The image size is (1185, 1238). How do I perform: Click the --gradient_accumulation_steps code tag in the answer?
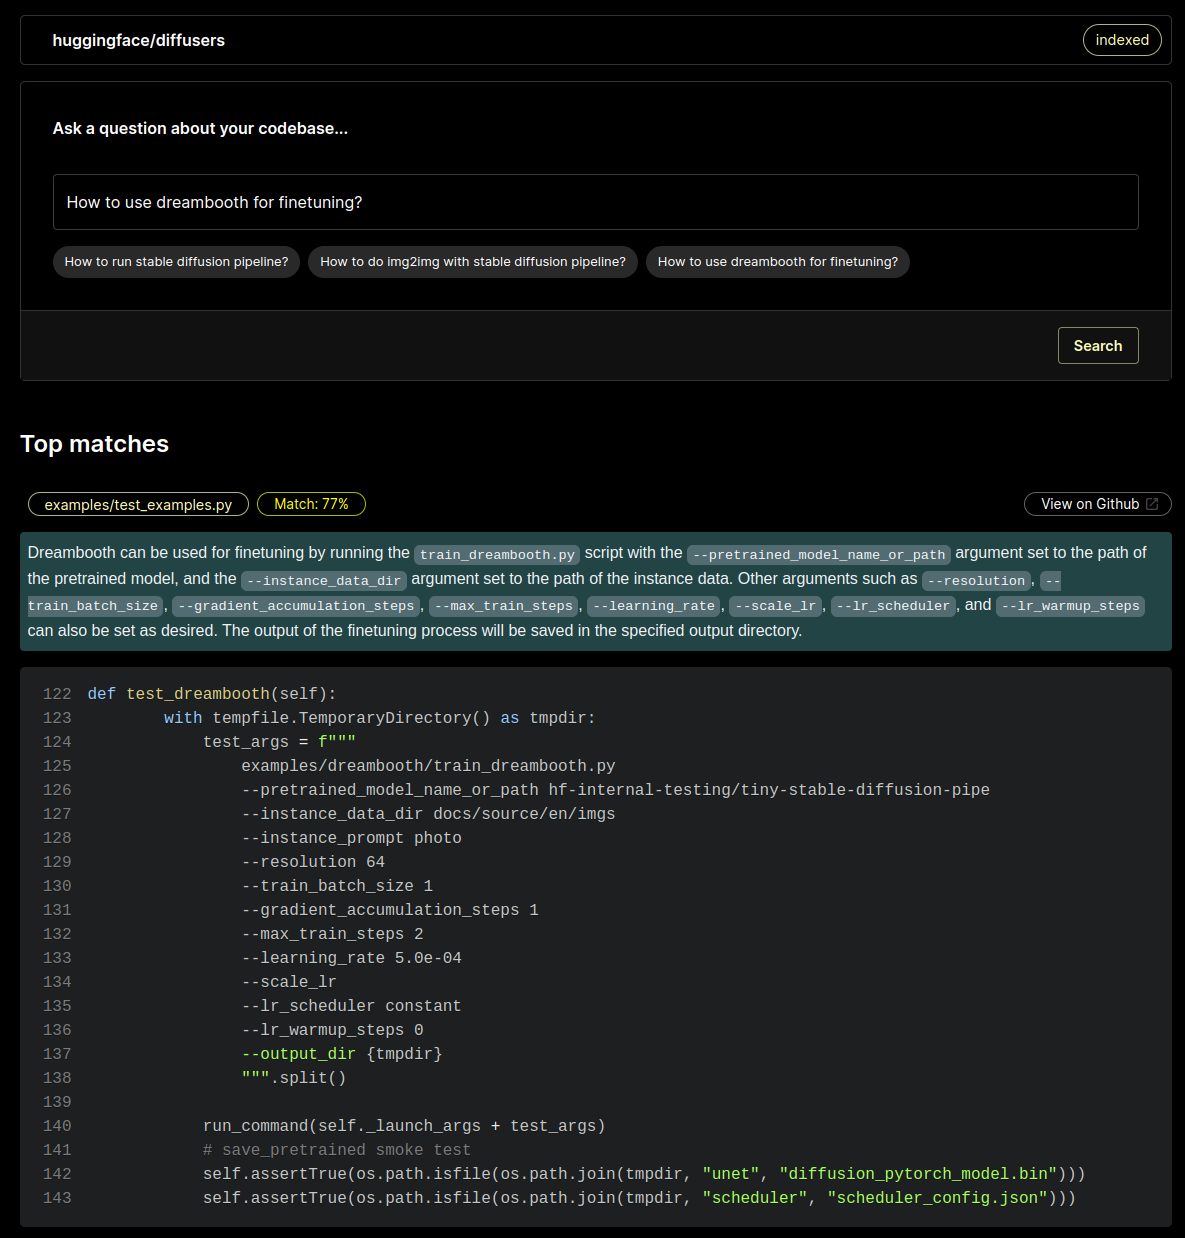tap(296, 606)
